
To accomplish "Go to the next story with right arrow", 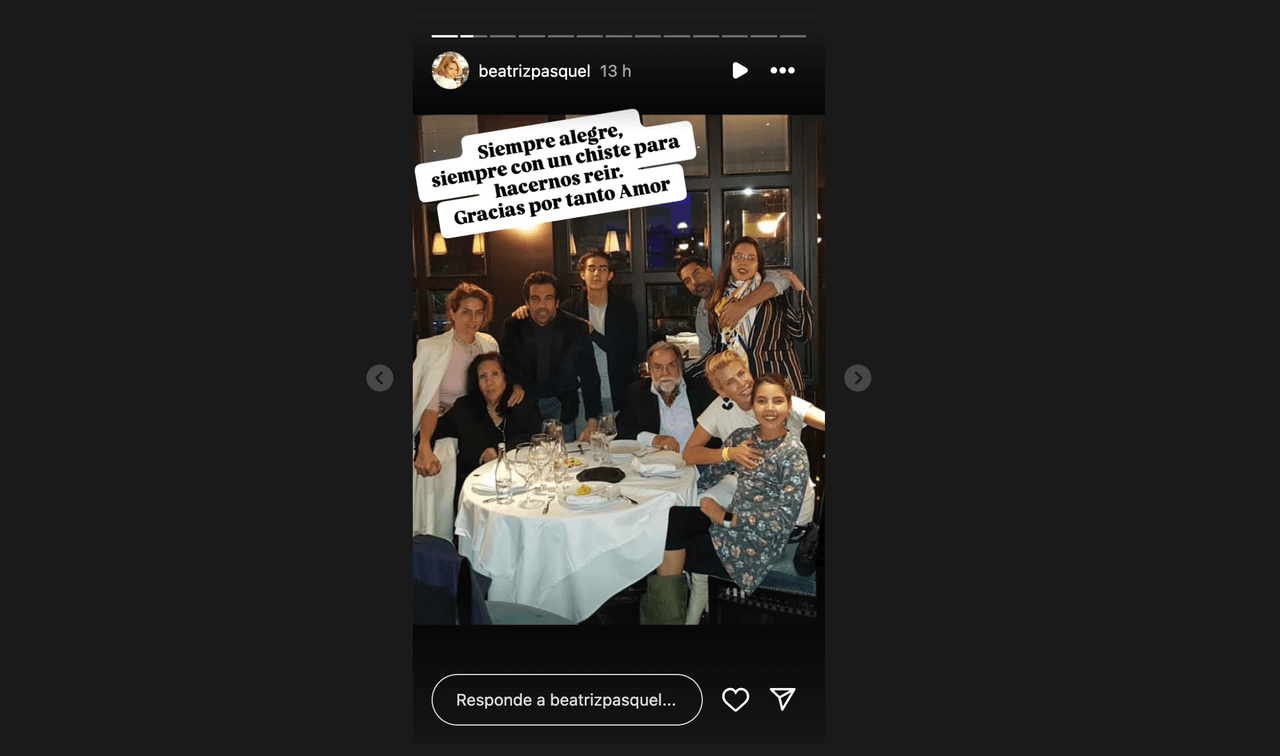I will [x=857, y=378].
